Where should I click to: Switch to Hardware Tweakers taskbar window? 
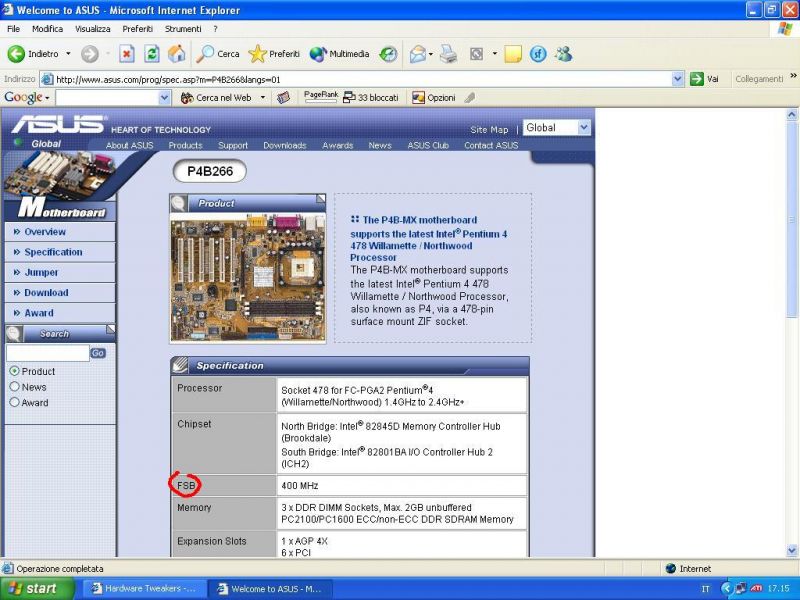pos(143,589)
